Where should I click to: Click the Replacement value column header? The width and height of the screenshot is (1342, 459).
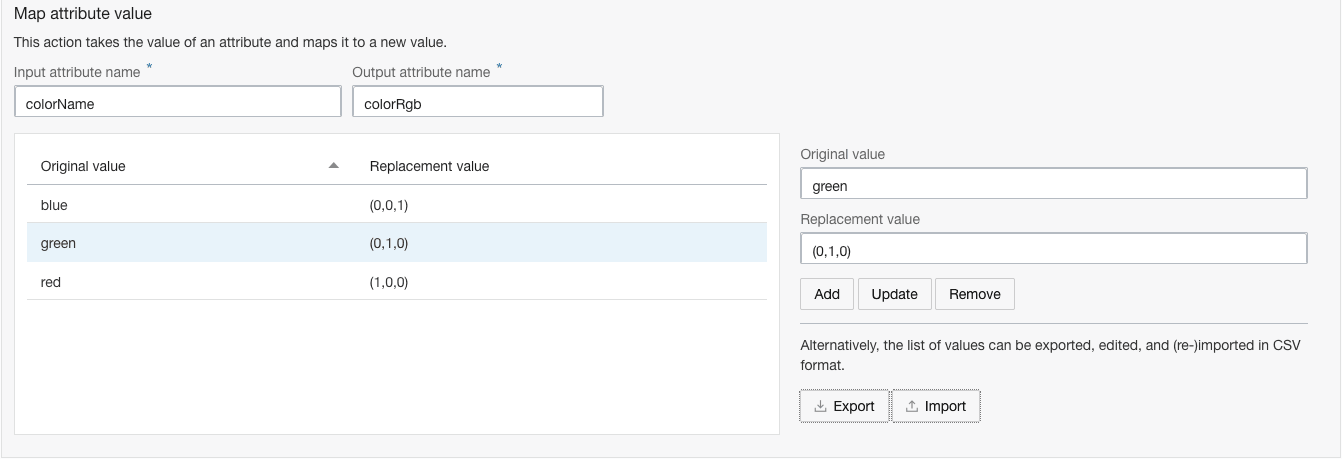point(429,166)
